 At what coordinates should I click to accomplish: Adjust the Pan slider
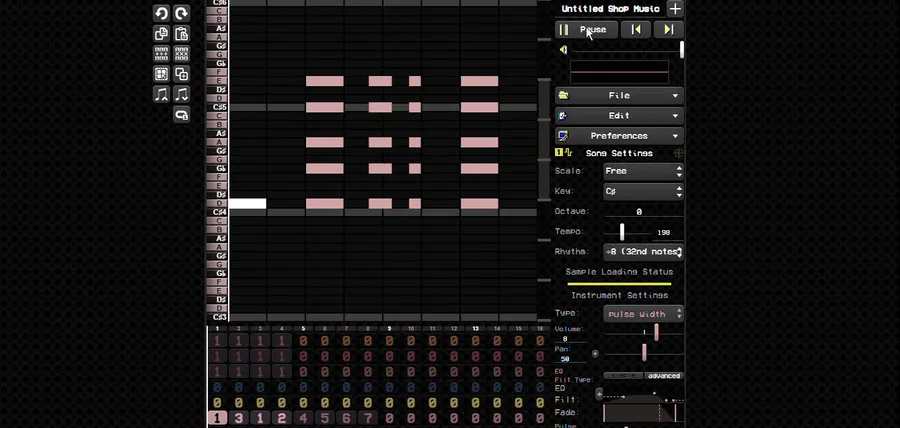point(643,352)
